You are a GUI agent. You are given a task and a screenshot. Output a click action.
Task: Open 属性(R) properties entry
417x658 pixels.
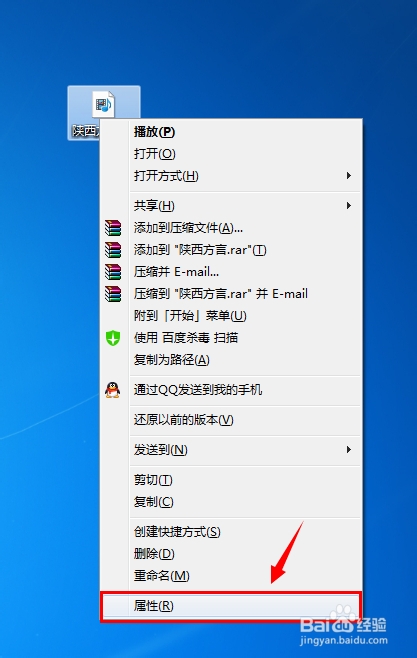pyautogui.click(x=154, y=606)
